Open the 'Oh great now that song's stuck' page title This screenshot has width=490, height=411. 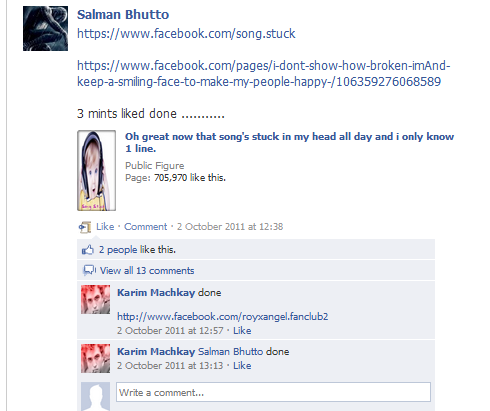(x=289, y=142)
